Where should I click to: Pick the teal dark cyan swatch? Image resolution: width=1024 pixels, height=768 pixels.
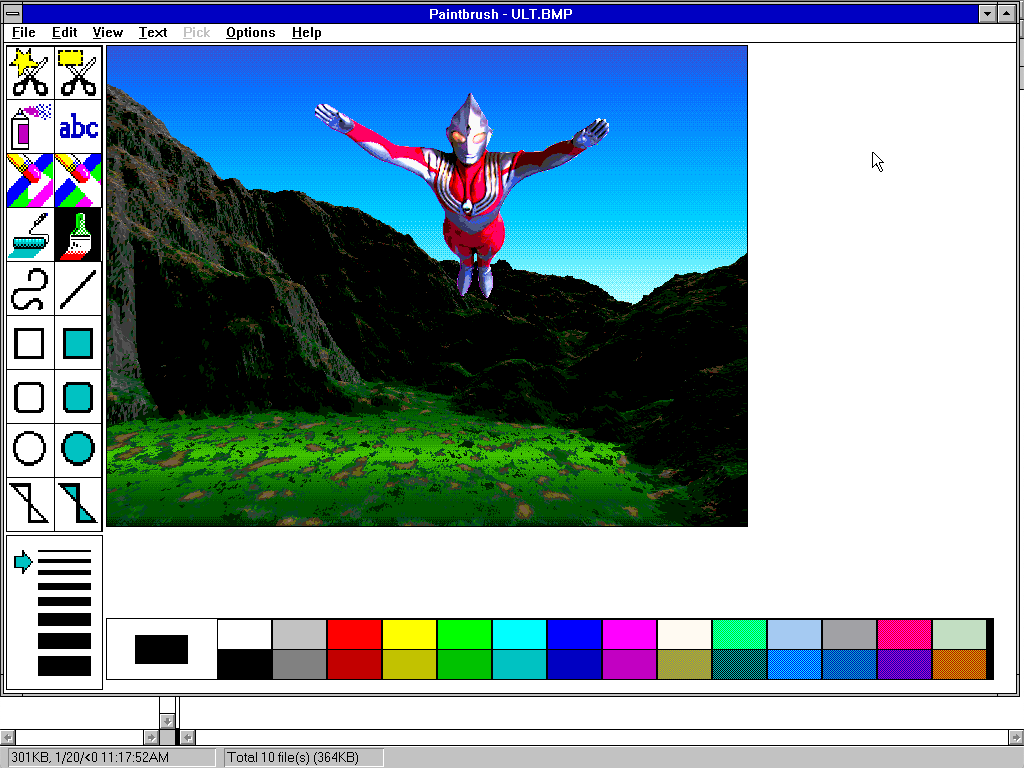pyautogui.click(x=519, y=664)
